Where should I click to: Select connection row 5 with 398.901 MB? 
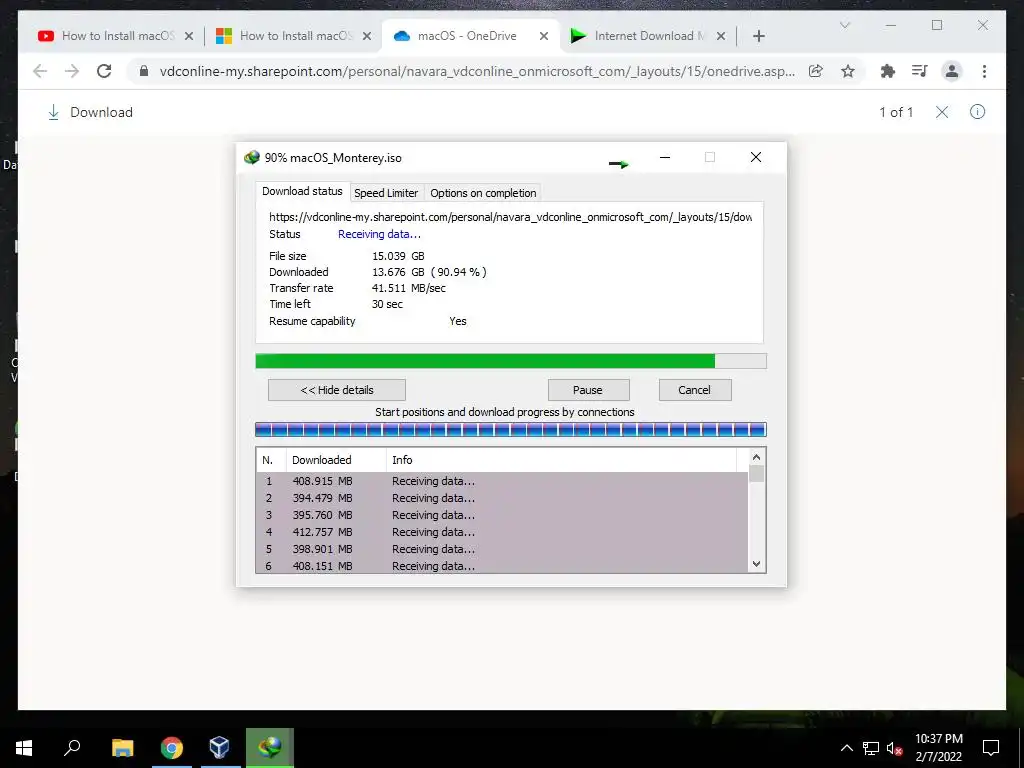click(502, 549)
